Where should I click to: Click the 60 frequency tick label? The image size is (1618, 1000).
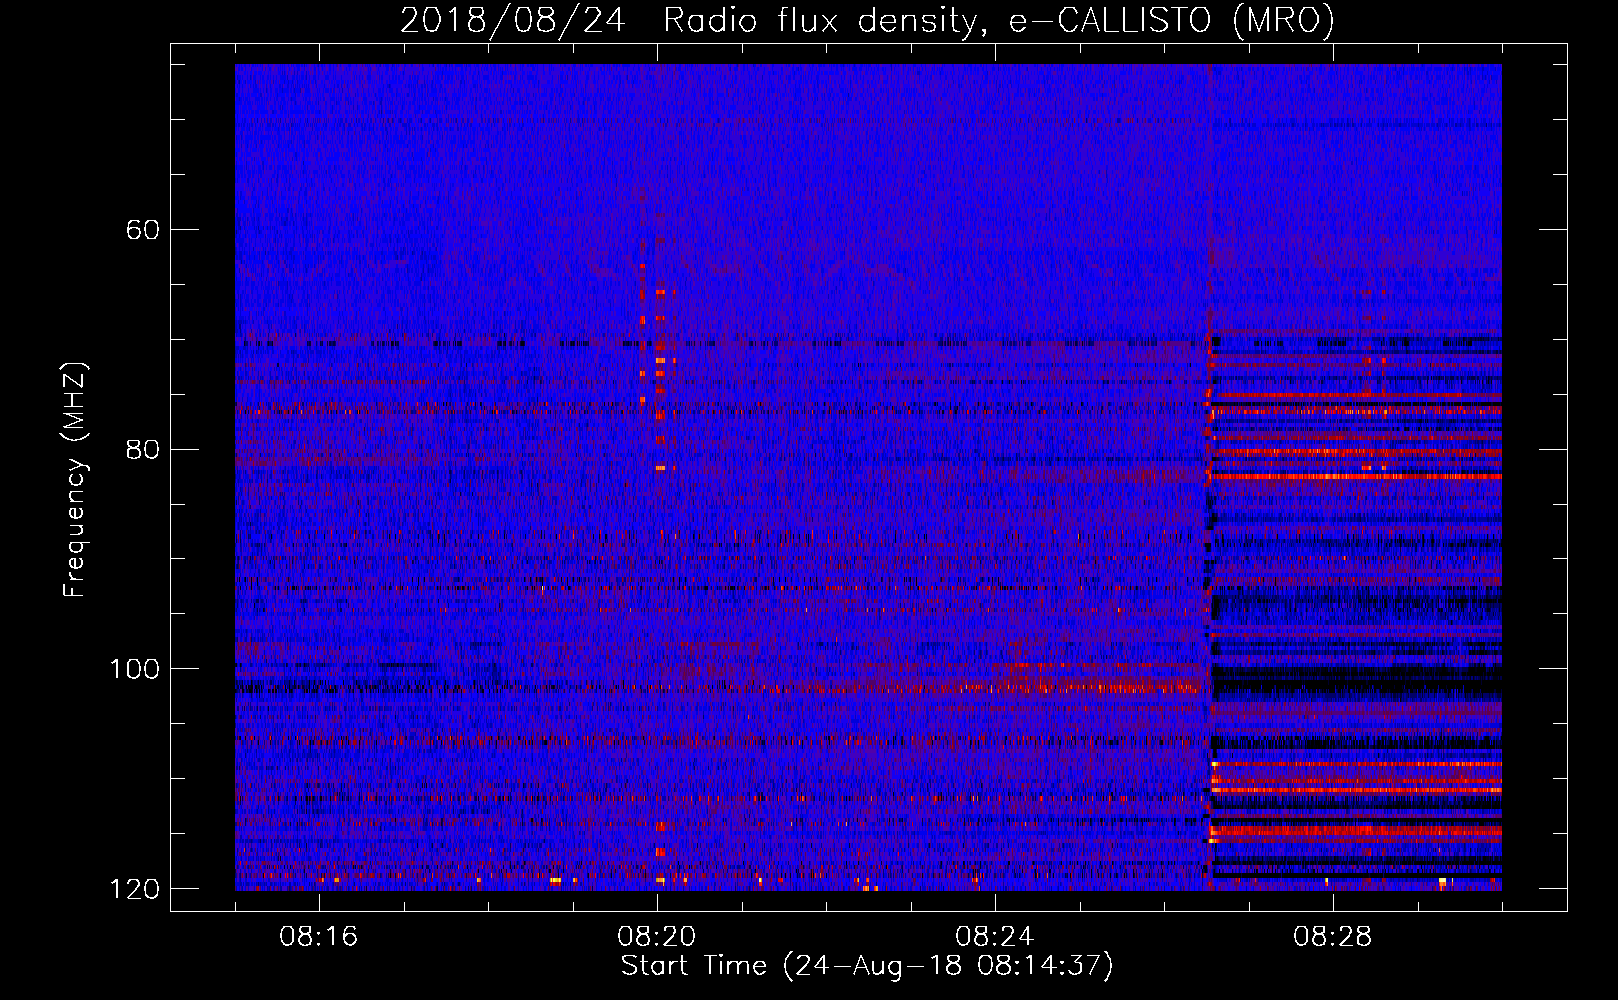[x=143, y=230]
